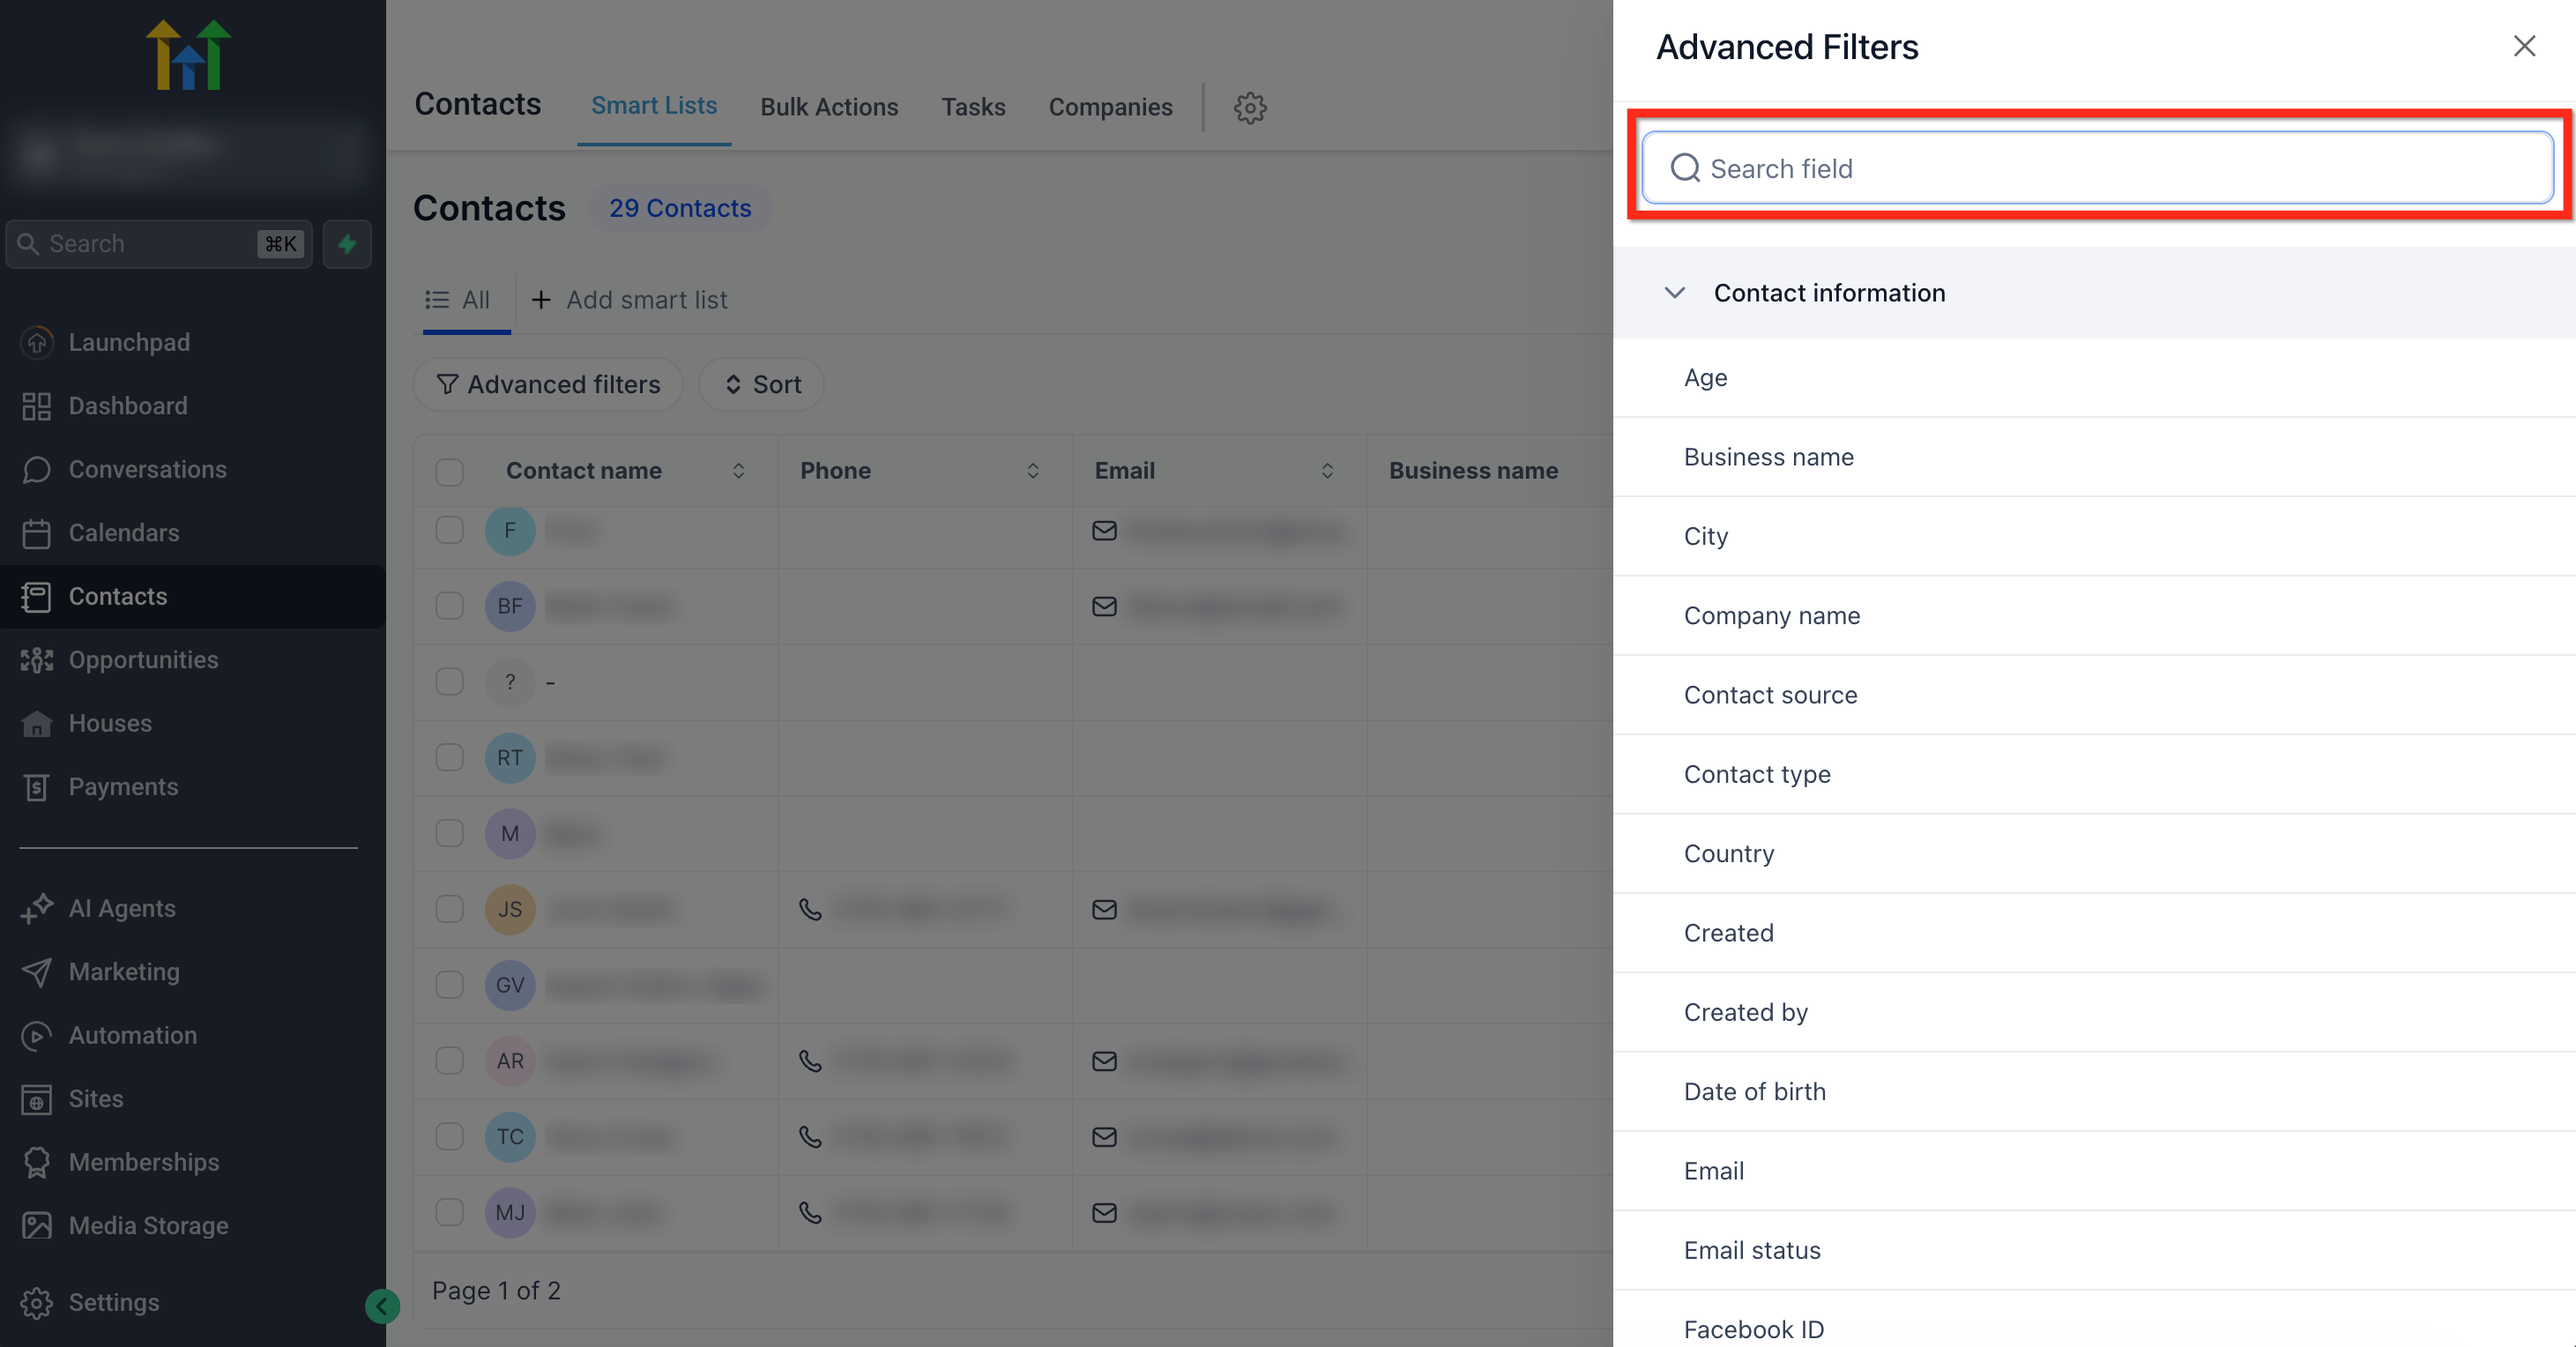Viewport: 2576px width, 1347px height.
Task: Select the MJ contact row checkbox
Action: [450, 1212]
